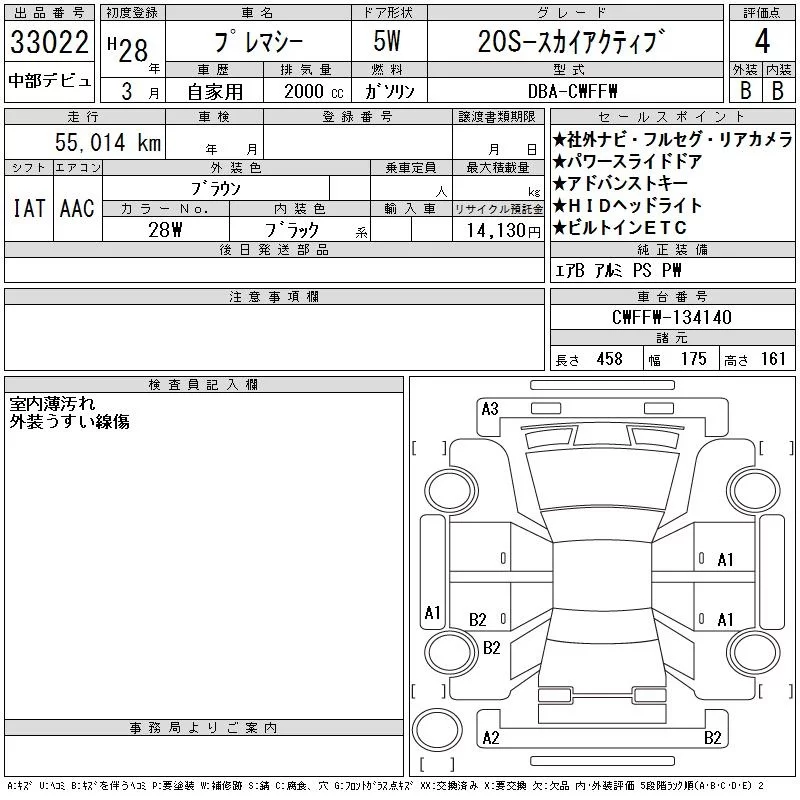The height and width of the screenshot is (800, 800).
Task: Click the 初度登録 header
Action: (132, 13)
